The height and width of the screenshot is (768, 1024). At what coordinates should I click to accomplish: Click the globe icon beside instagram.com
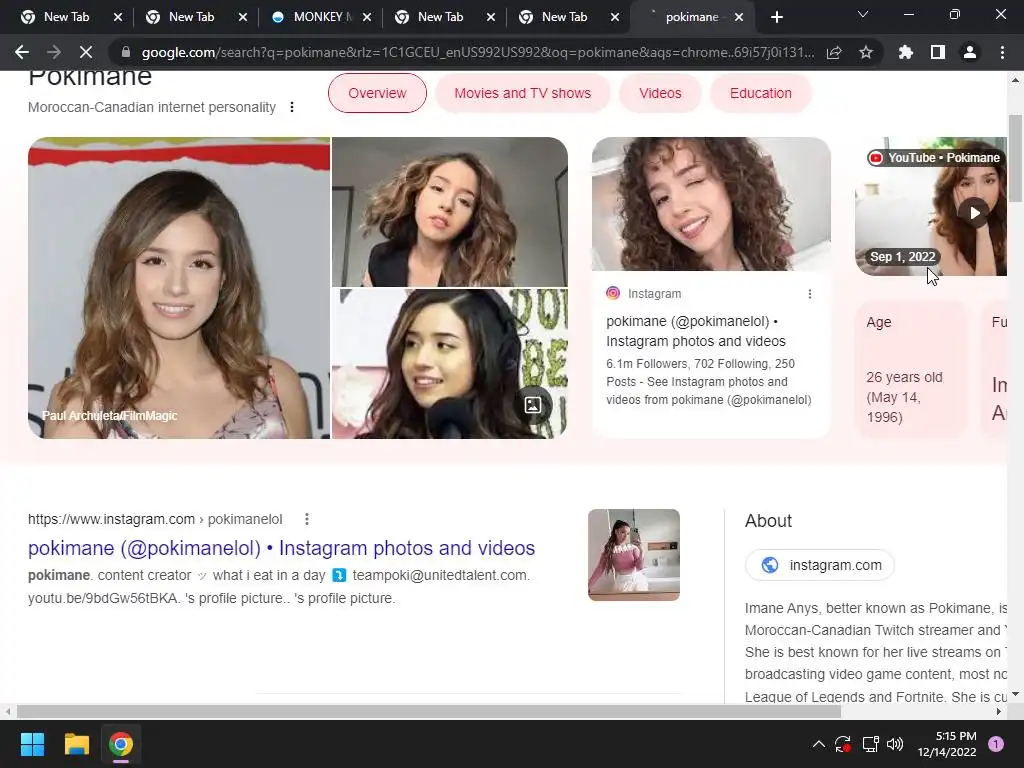770,565
